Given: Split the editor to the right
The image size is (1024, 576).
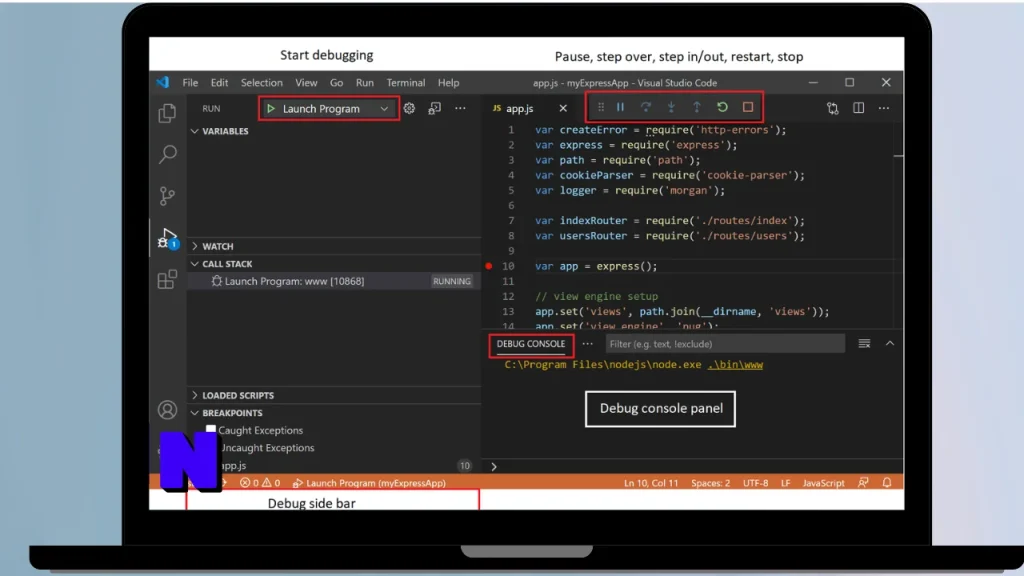Looking at the screenshot, I should (858, 108).
